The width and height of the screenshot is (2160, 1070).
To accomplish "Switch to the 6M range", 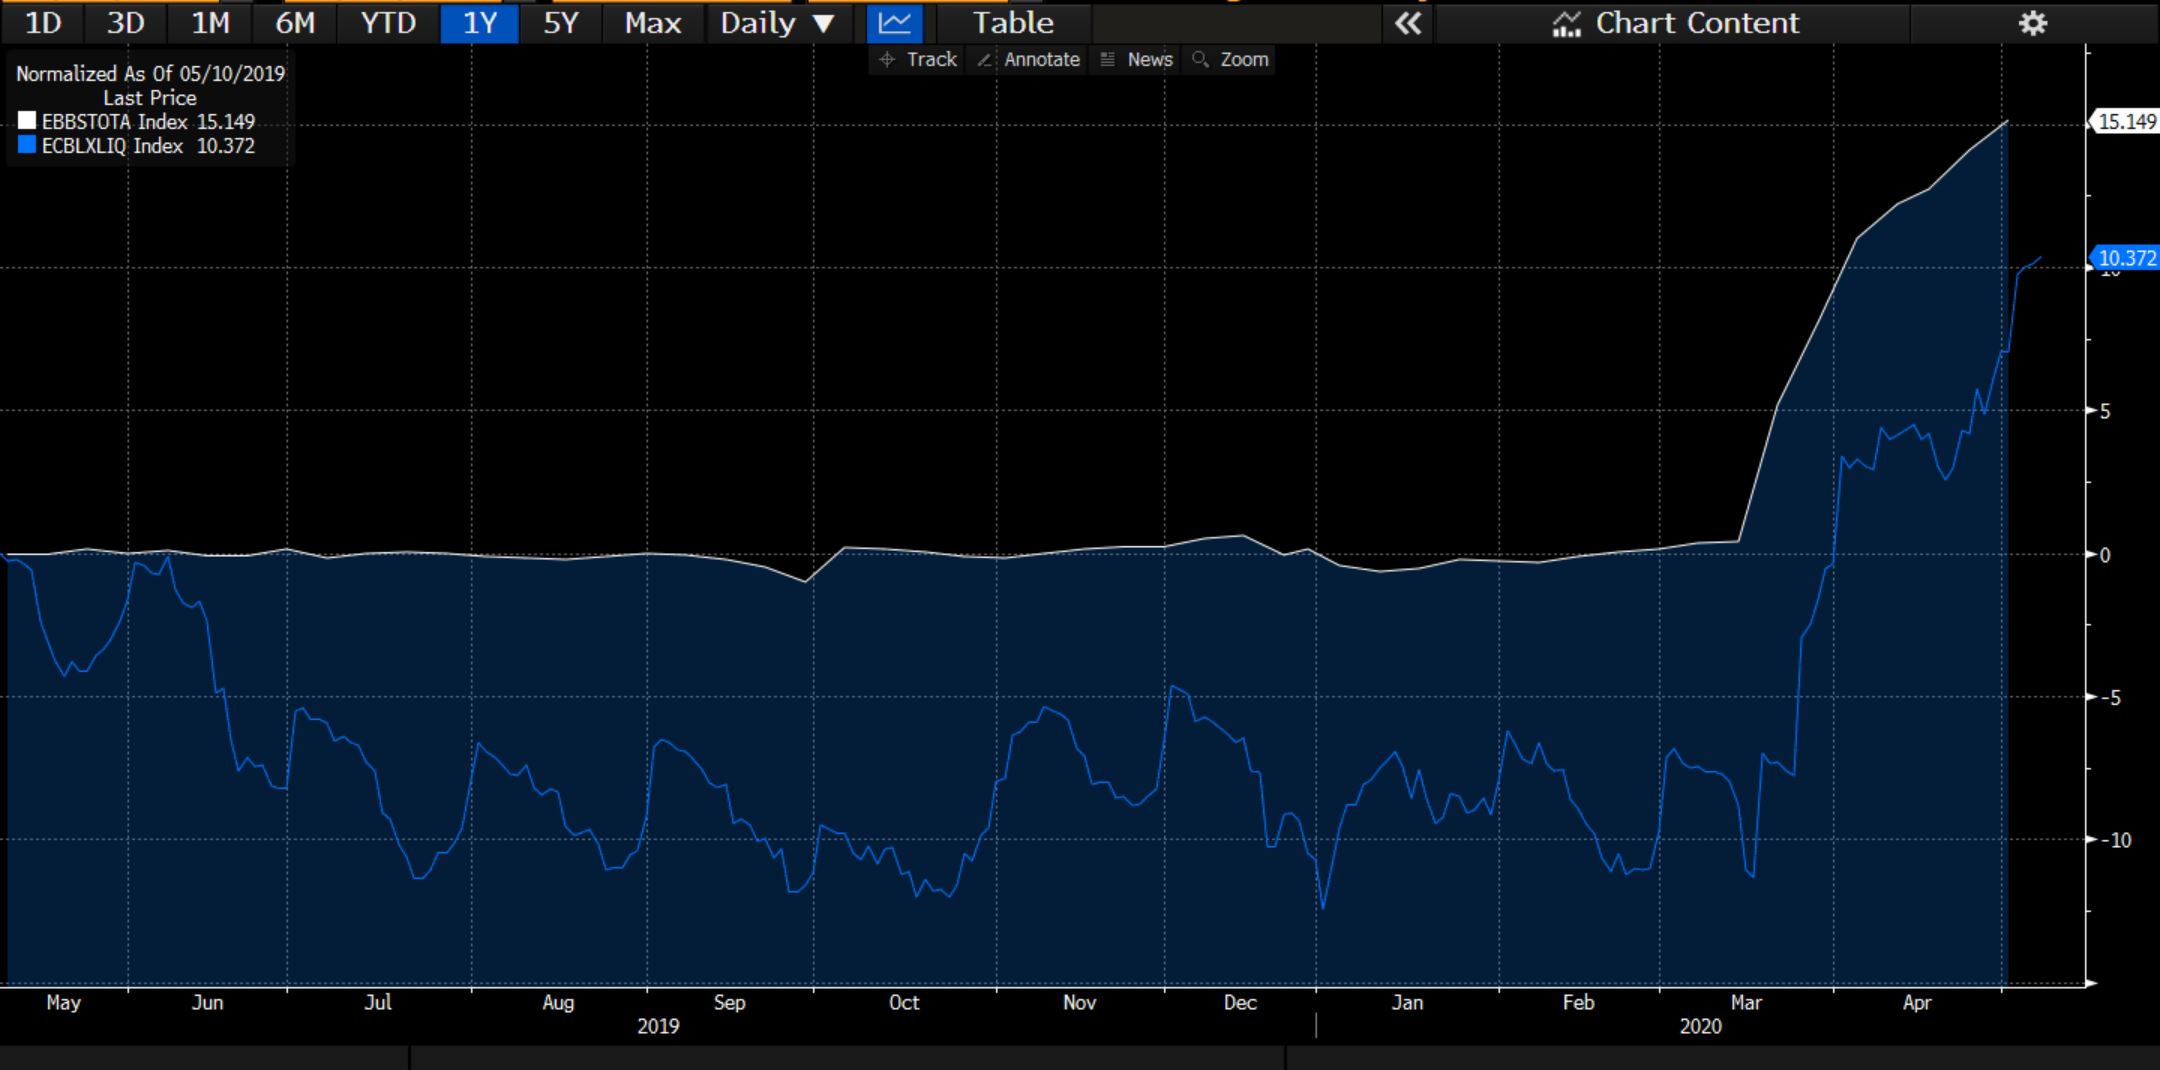I will point(295,22).
